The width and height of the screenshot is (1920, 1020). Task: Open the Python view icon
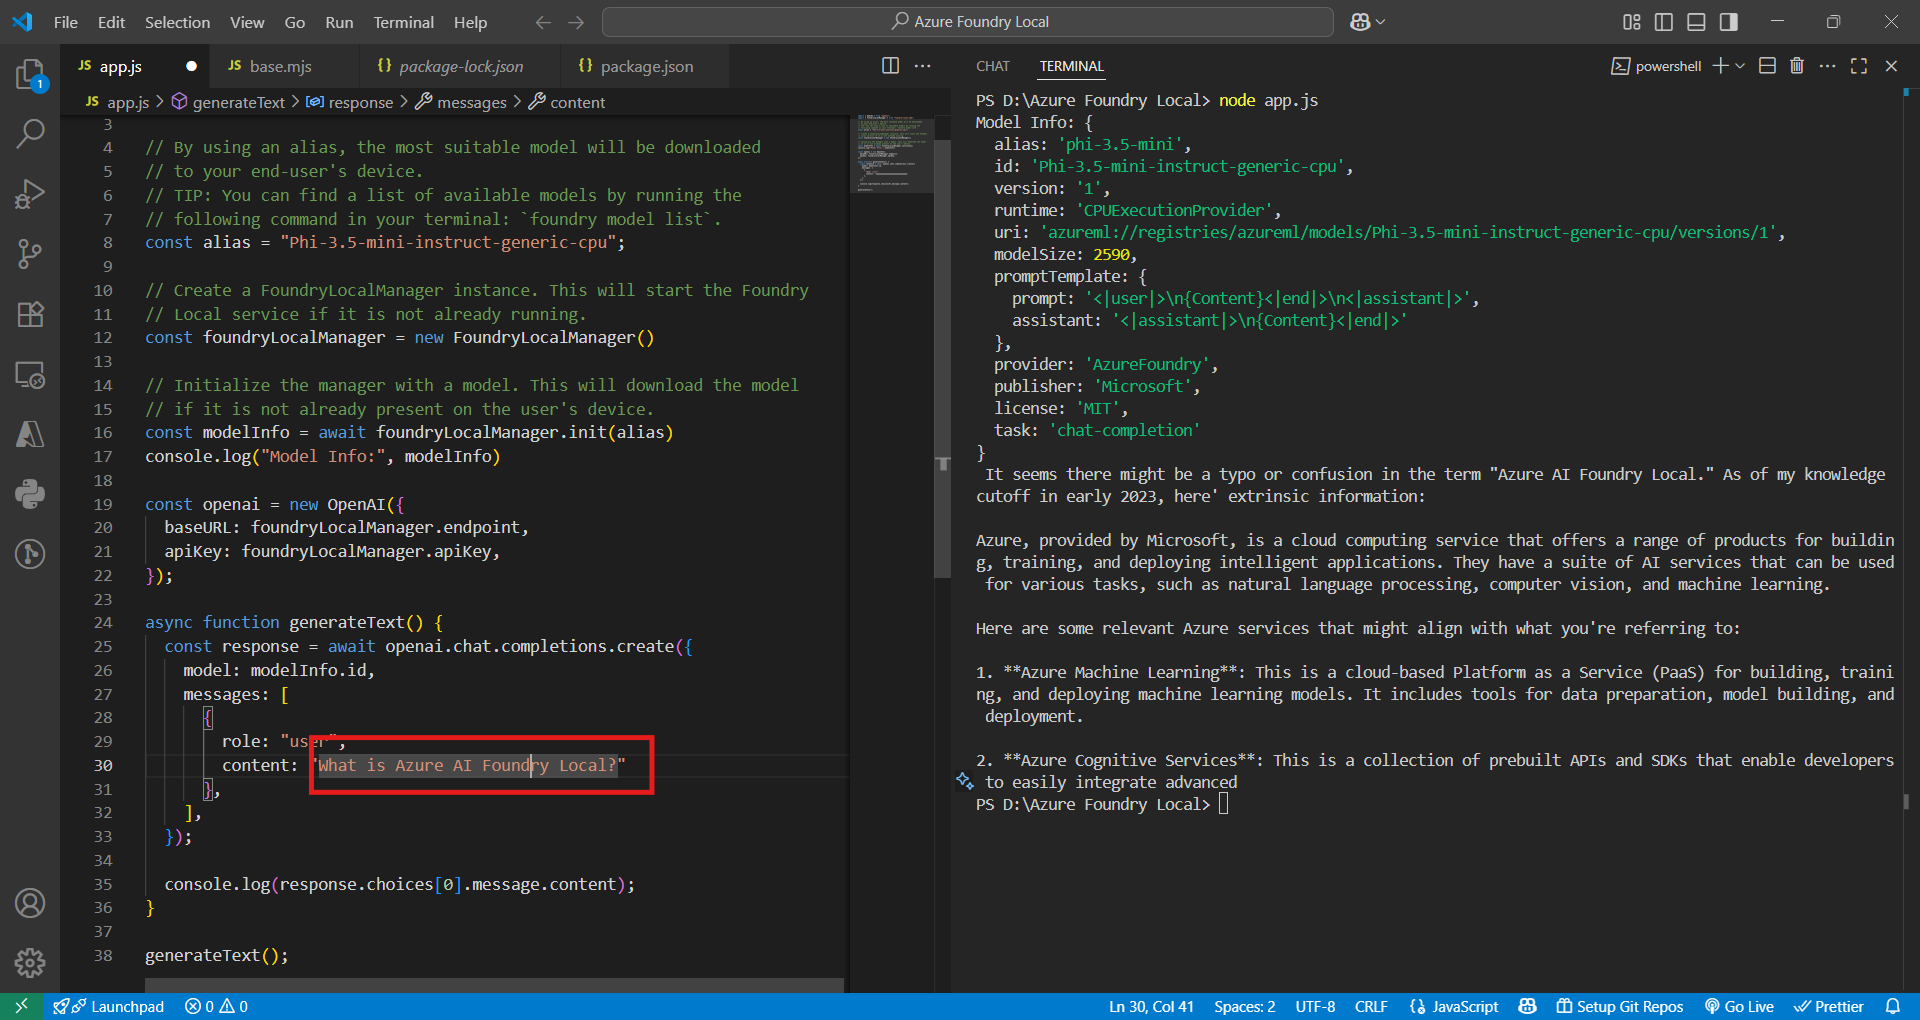30,493
